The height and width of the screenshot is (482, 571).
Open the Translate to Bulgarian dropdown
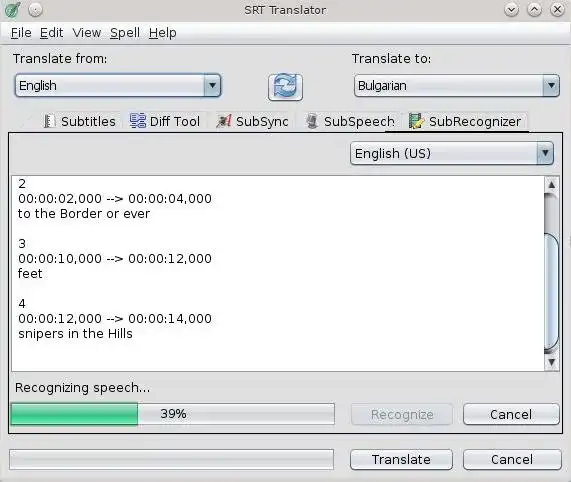pyautogui.click(x=457, y=86)
